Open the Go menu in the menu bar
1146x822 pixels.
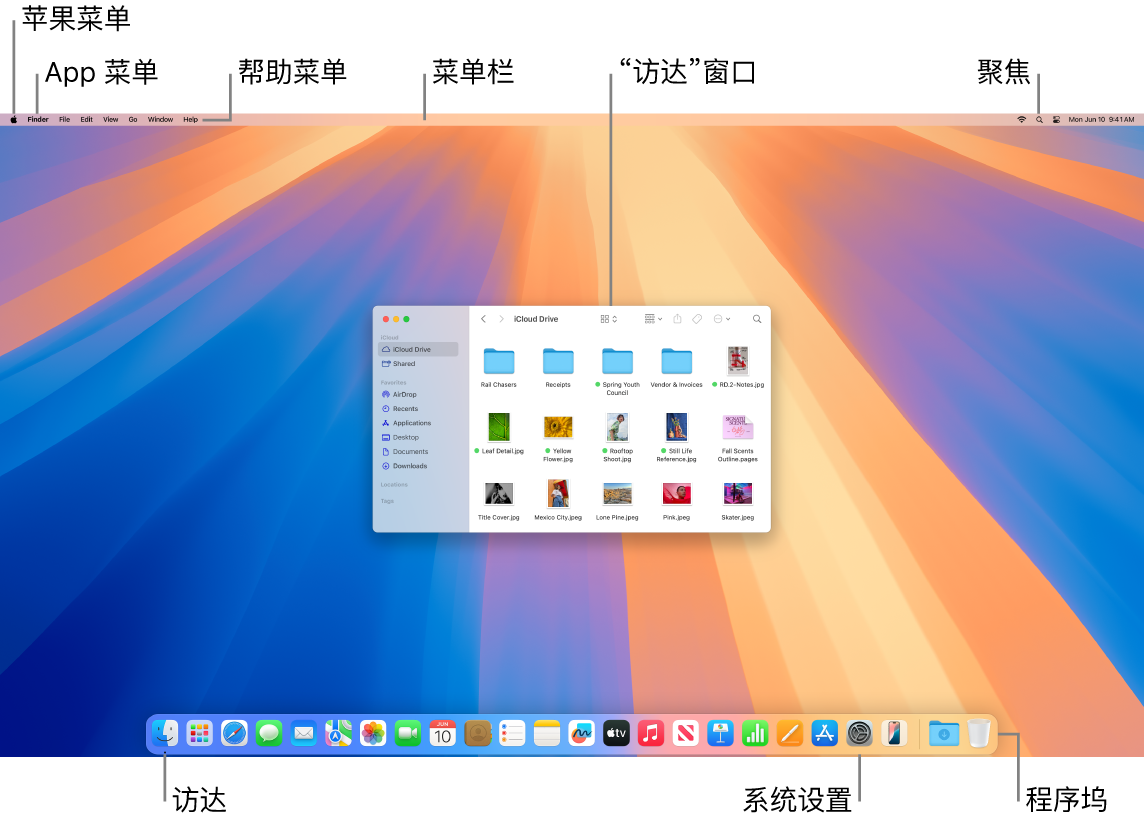(x=133, y=119)
